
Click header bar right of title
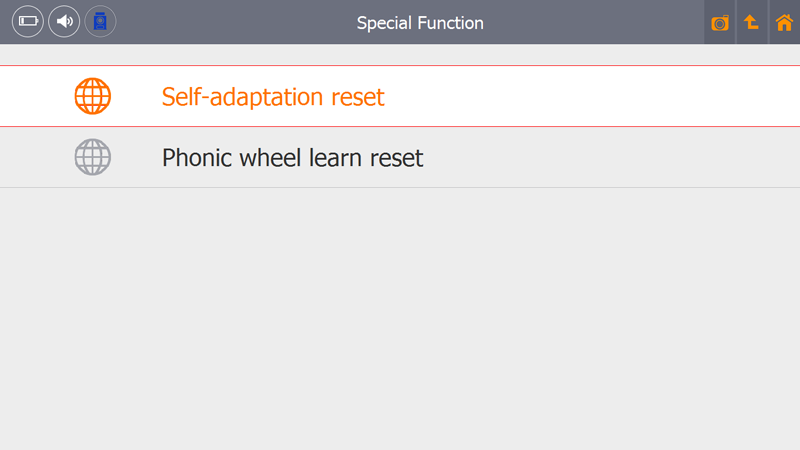tap(594, 22)
